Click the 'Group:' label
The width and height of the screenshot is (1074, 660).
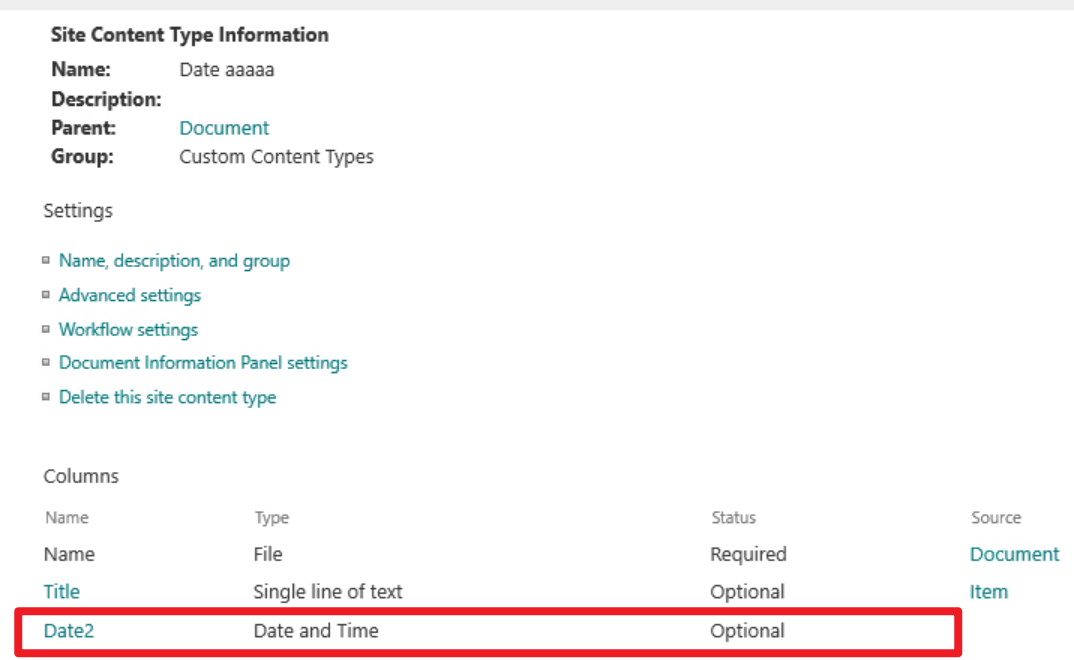(x=82, y=157)
